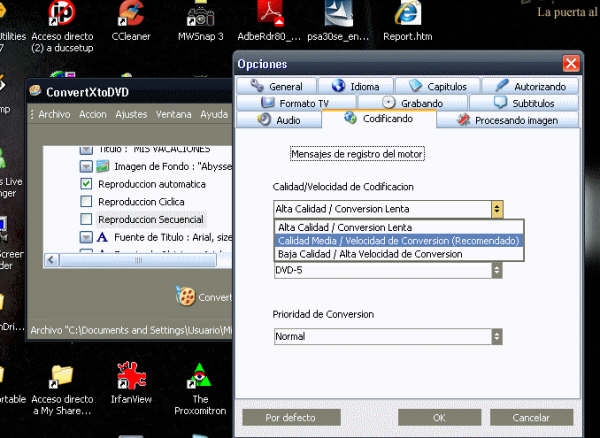Screen dimensions: 600x438
Task: Open the Procesando imagen tab
Action: coord(507,120)
